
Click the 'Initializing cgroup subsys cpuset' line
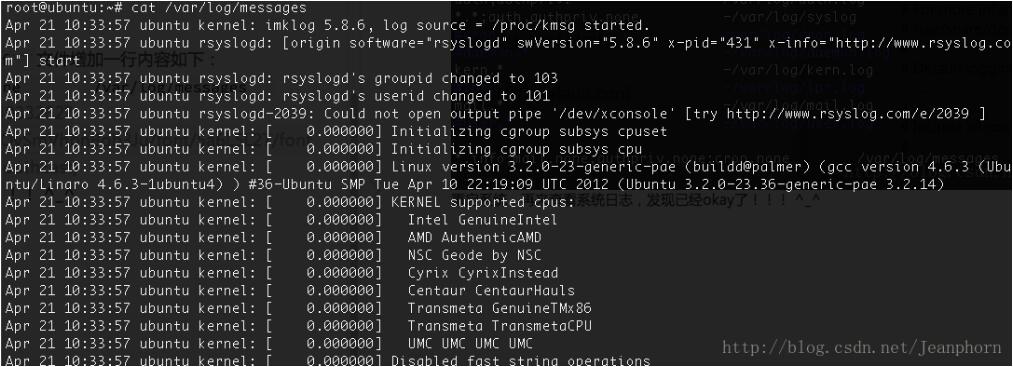point(336,132)
